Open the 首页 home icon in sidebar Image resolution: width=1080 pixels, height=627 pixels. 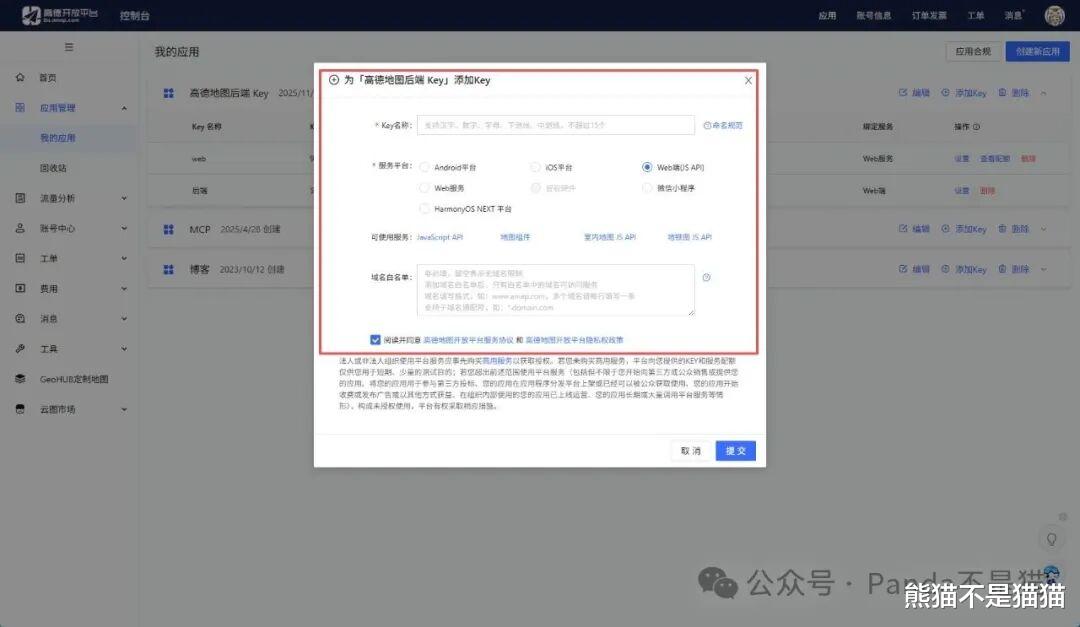point(20,77)
